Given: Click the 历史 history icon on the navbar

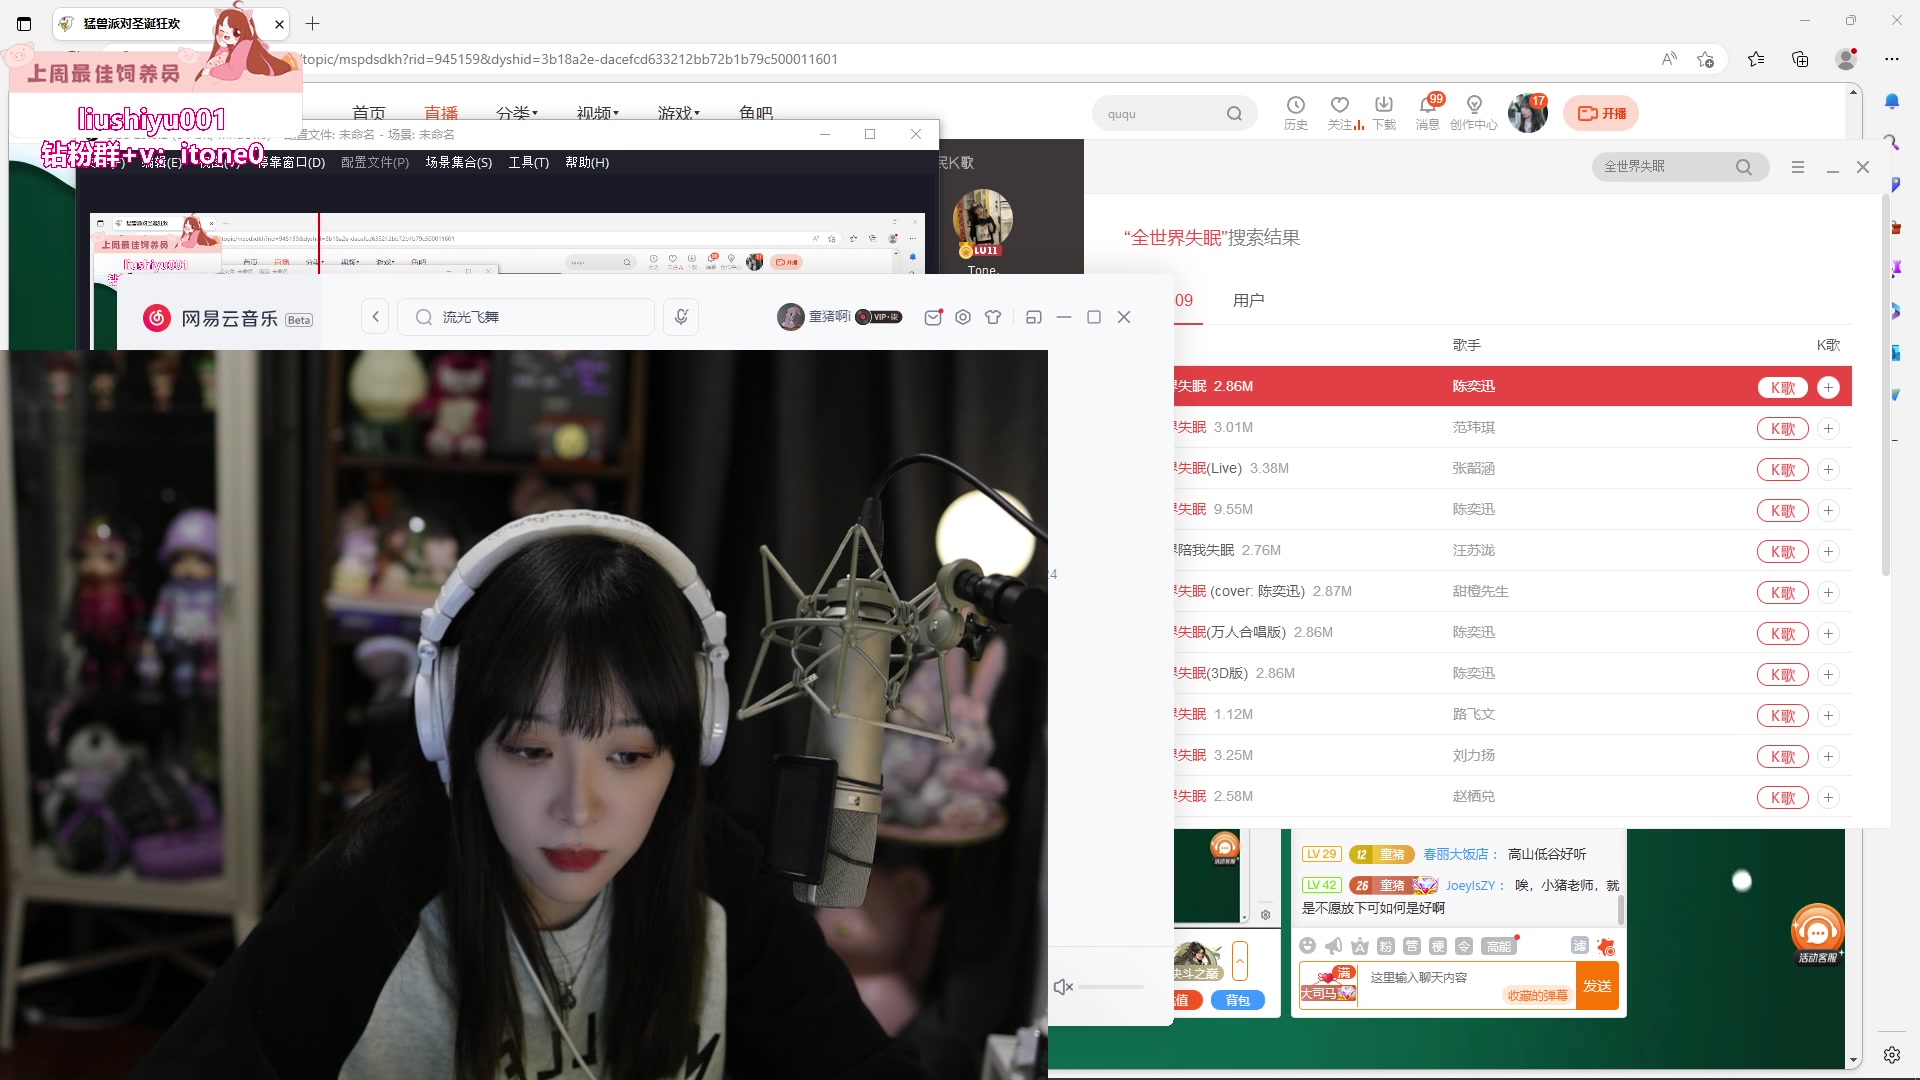Looking at the screenshot, I should click(x=1296, y=112).
